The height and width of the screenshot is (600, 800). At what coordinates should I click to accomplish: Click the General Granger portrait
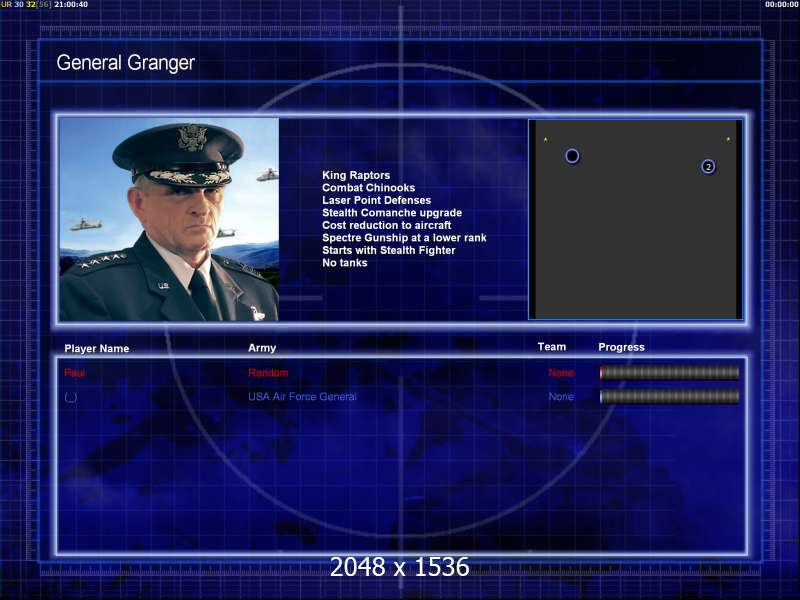point(169,219)
